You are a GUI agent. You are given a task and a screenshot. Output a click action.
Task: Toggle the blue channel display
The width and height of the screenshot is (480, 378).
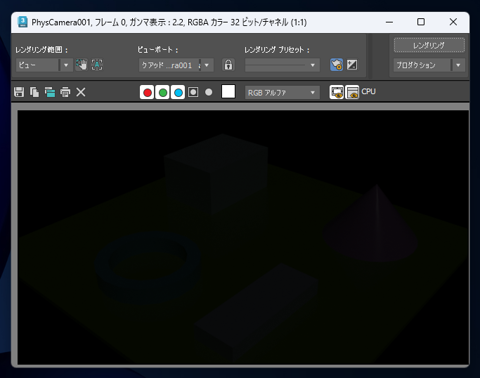[178, 92]
